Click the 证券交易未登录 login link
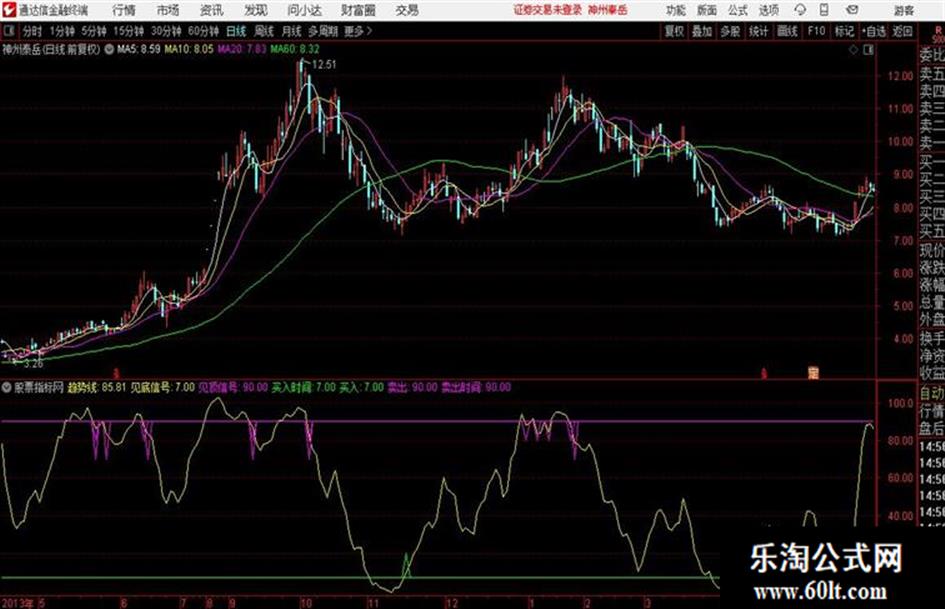 tap(548, 10)
